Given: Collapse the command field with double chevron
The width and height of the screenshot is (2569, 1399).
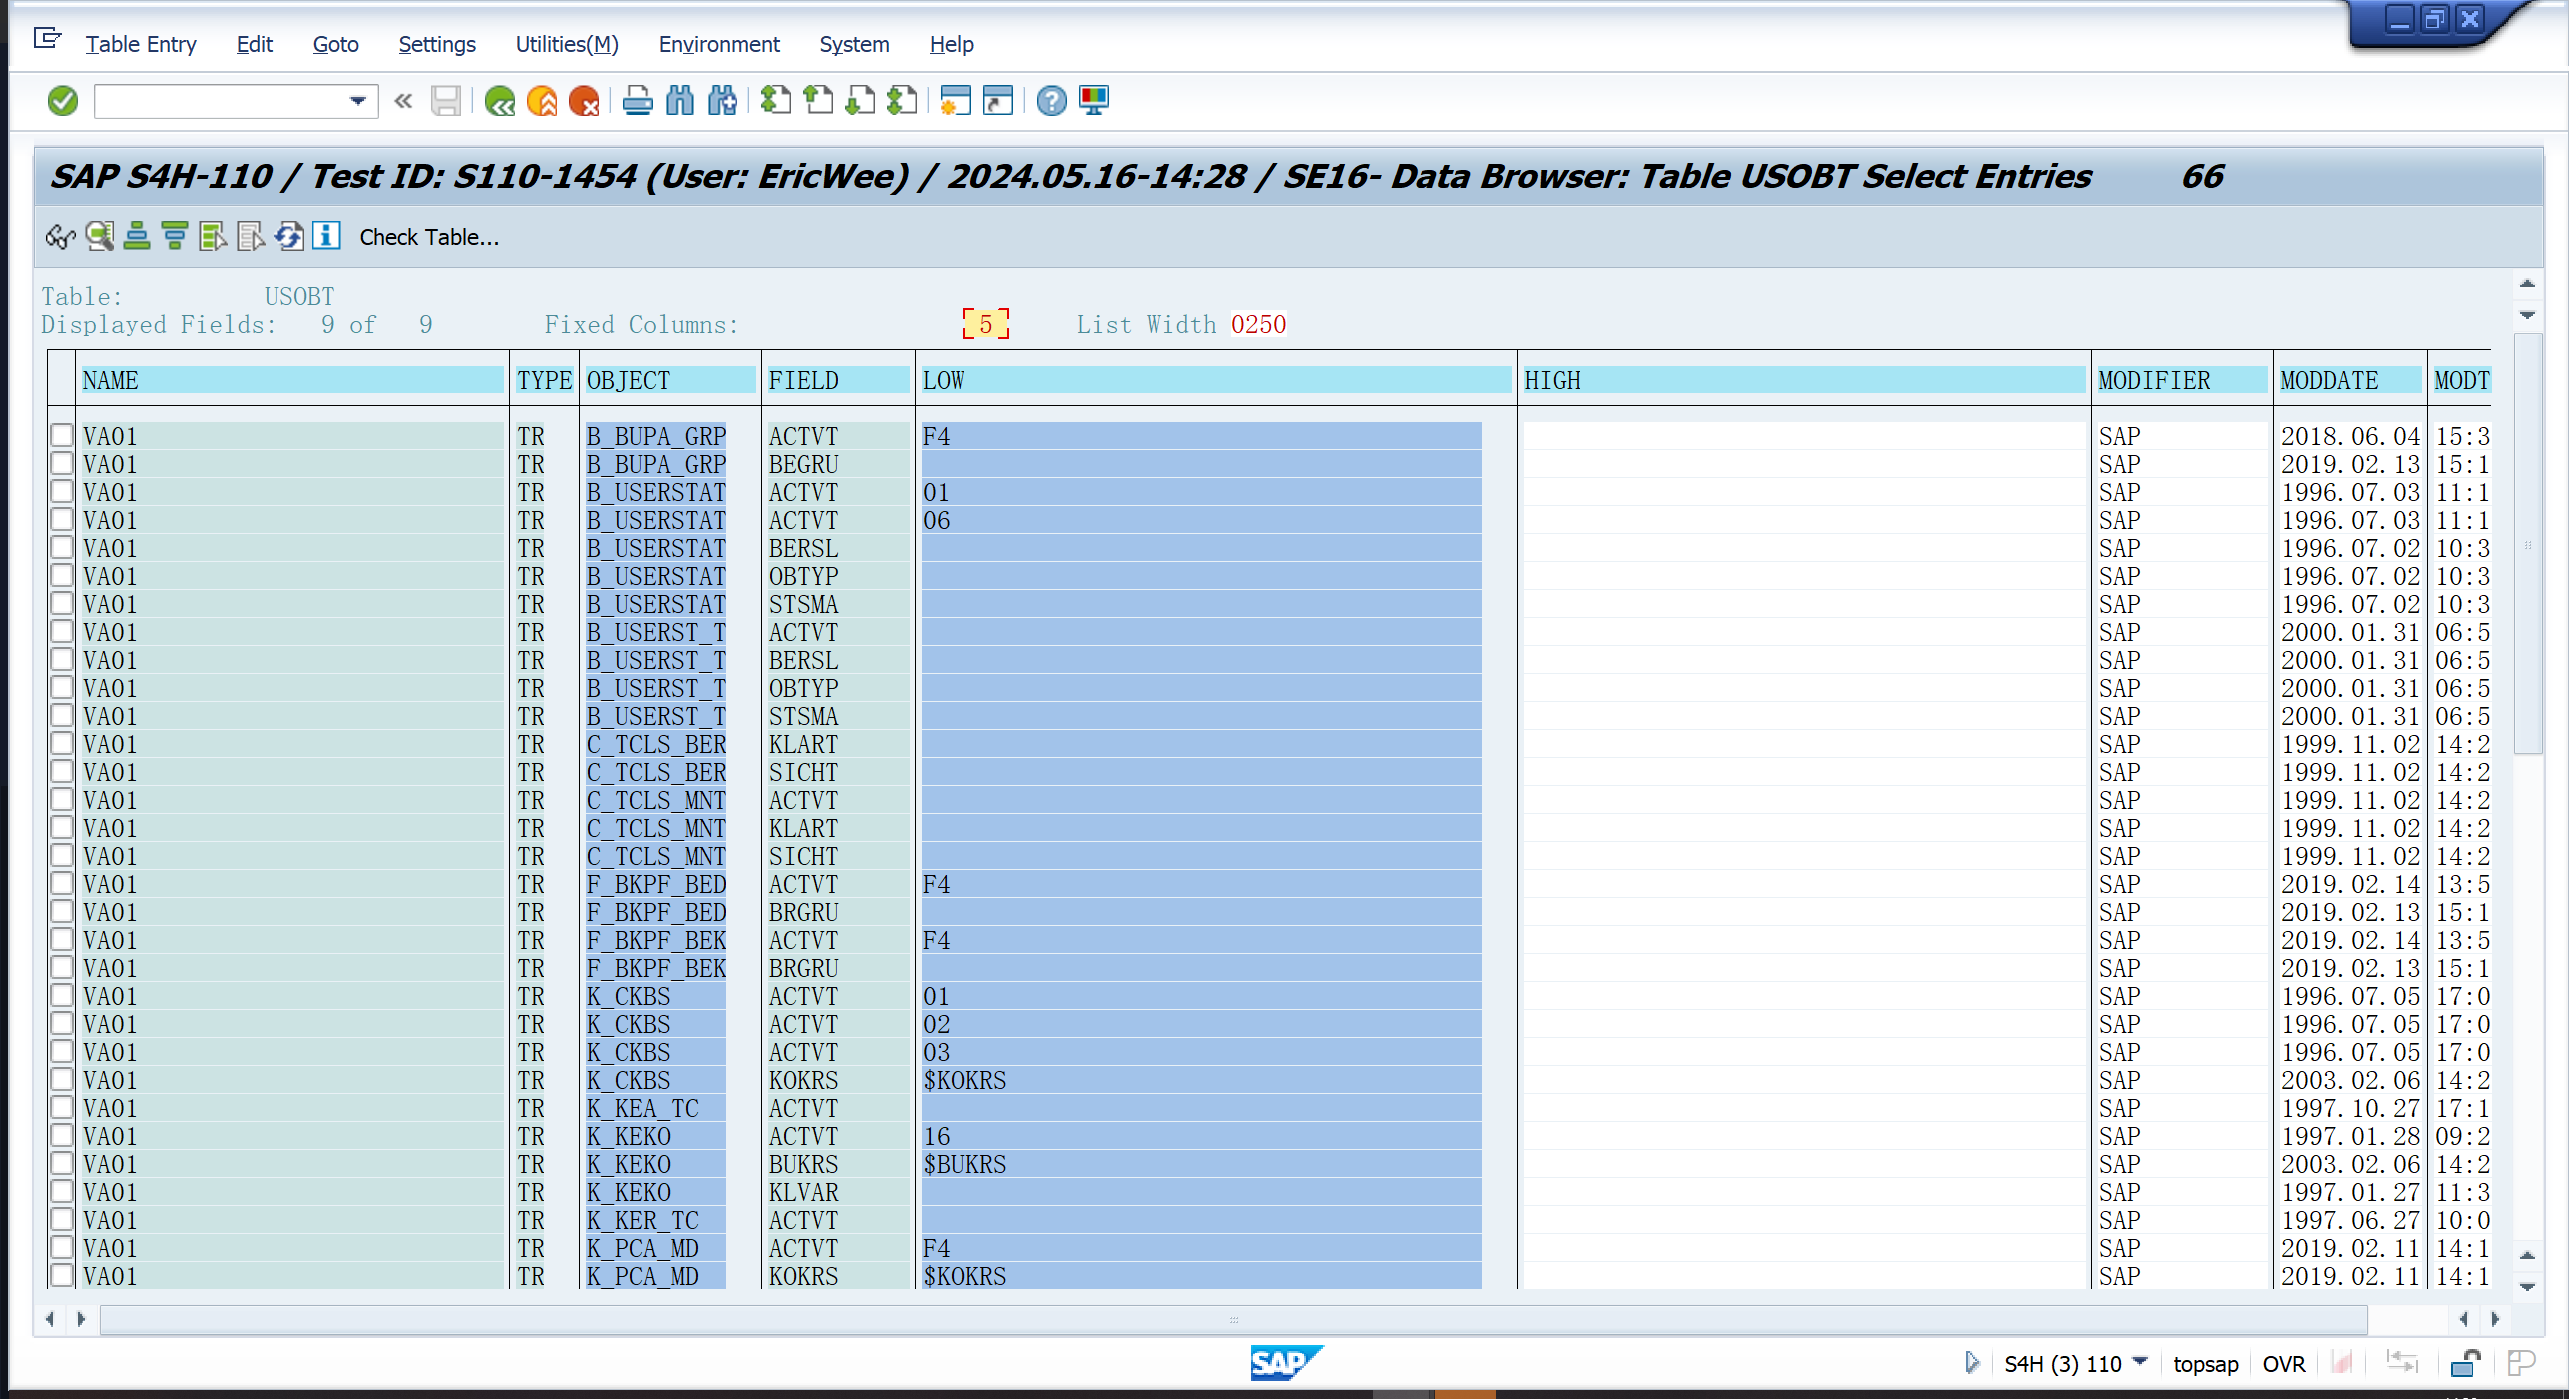Looking at the screenshot, I should [x=403, y=101].
